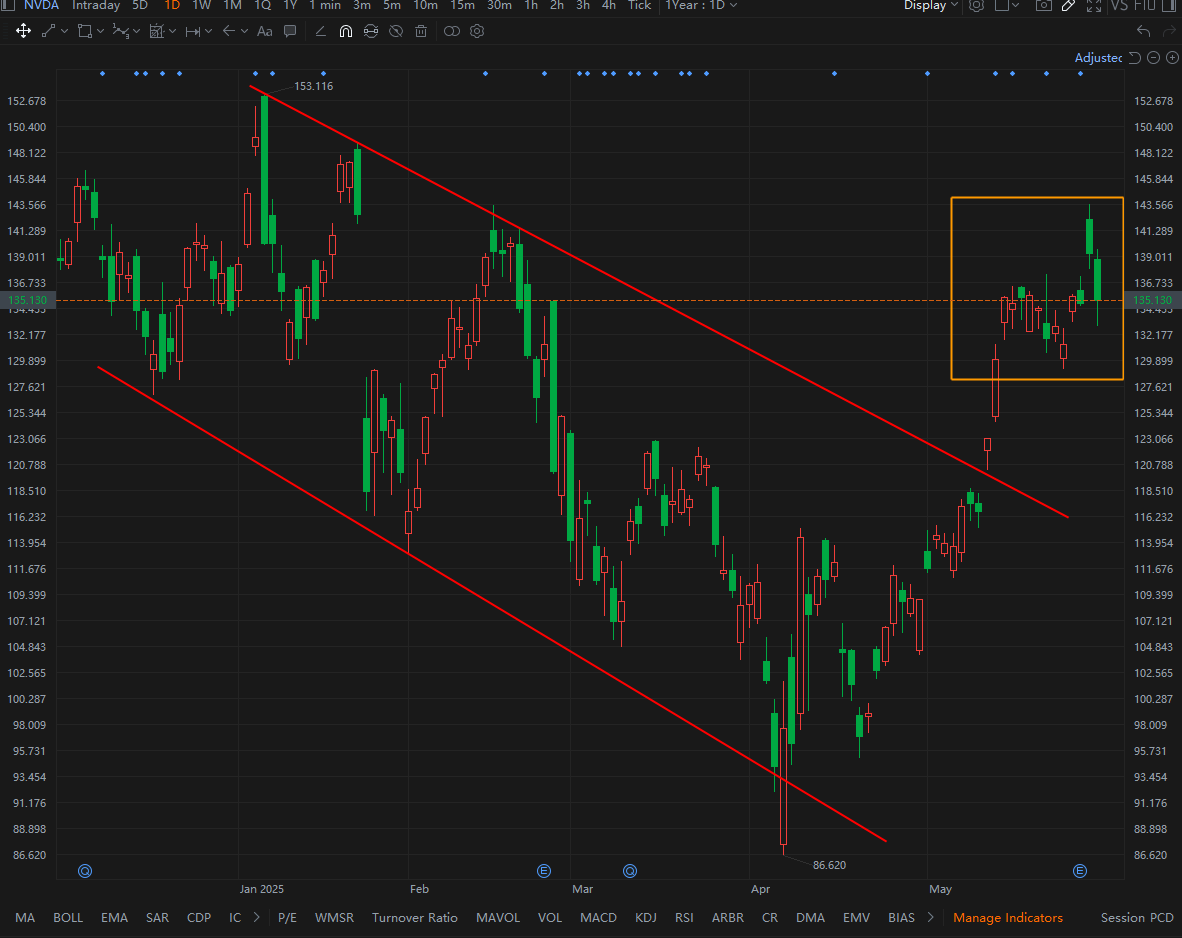Select the 1W weekly timeframe

point(201,5)
